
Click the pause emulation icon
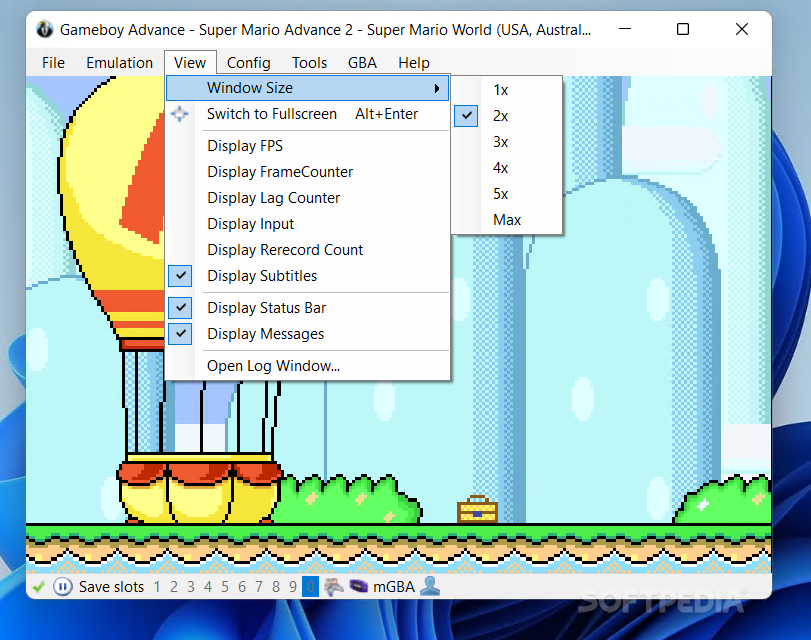[x=63, y=587]
